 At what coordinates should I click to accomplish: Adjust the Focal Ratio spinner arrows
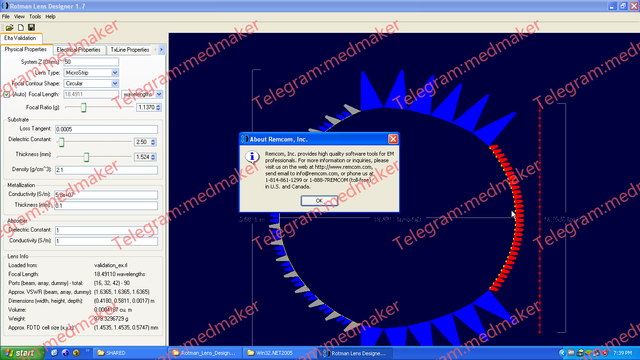158,107
